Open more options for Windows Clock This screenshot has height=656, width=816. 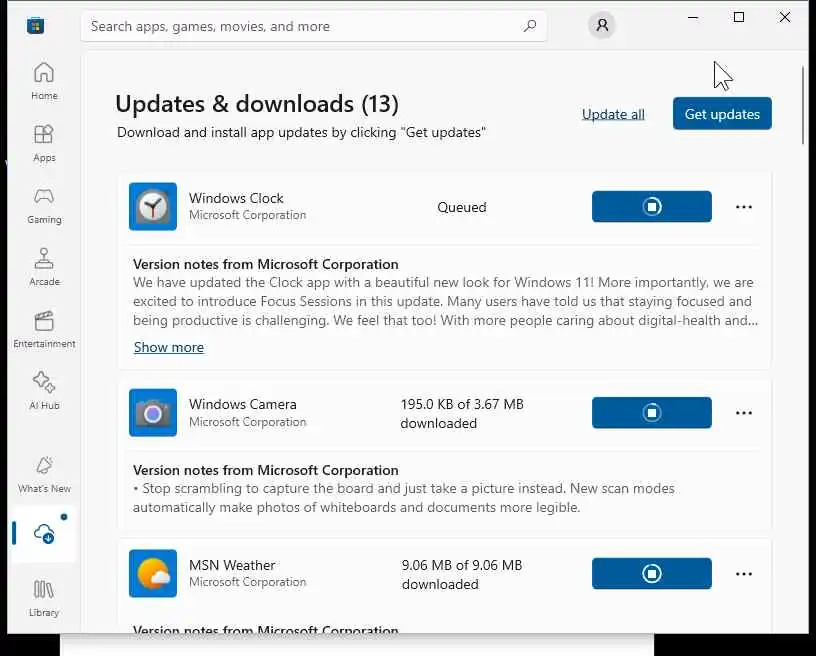744,207
